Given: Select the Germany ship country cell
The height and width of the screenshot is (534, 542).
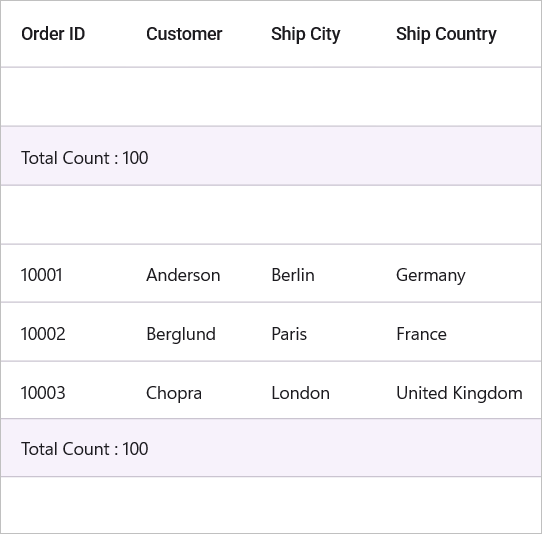Looking at the screenshot, I should point(458,273).
